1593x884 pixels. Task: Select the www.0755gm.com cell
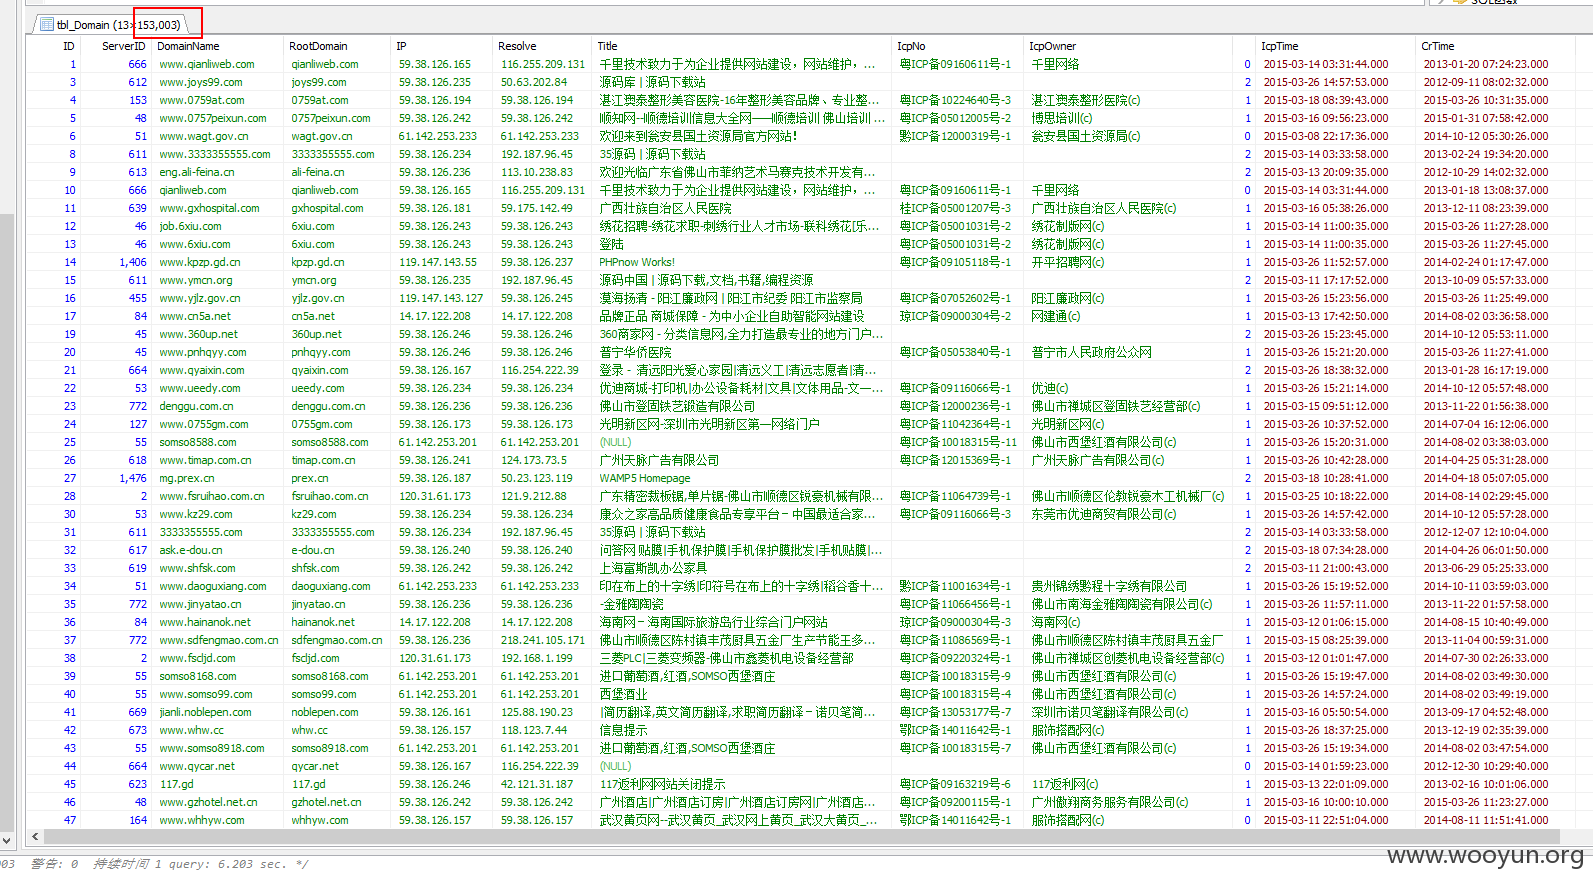point(204,424)
